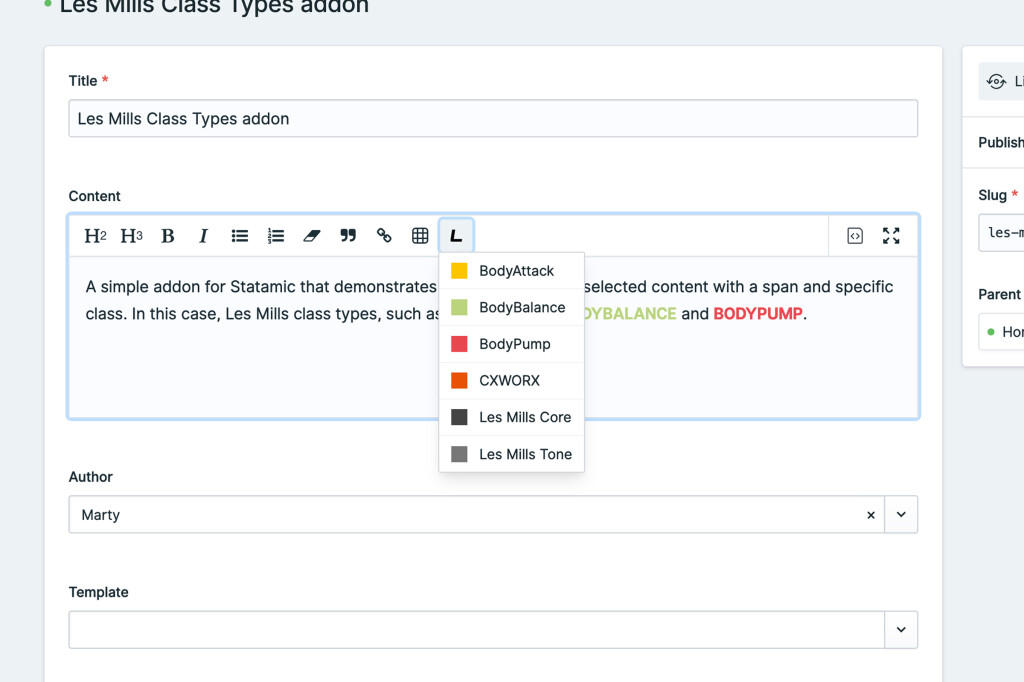The image size is (1024, 682).
Task: Expand the Author dropdown
Action: (901, 515)
